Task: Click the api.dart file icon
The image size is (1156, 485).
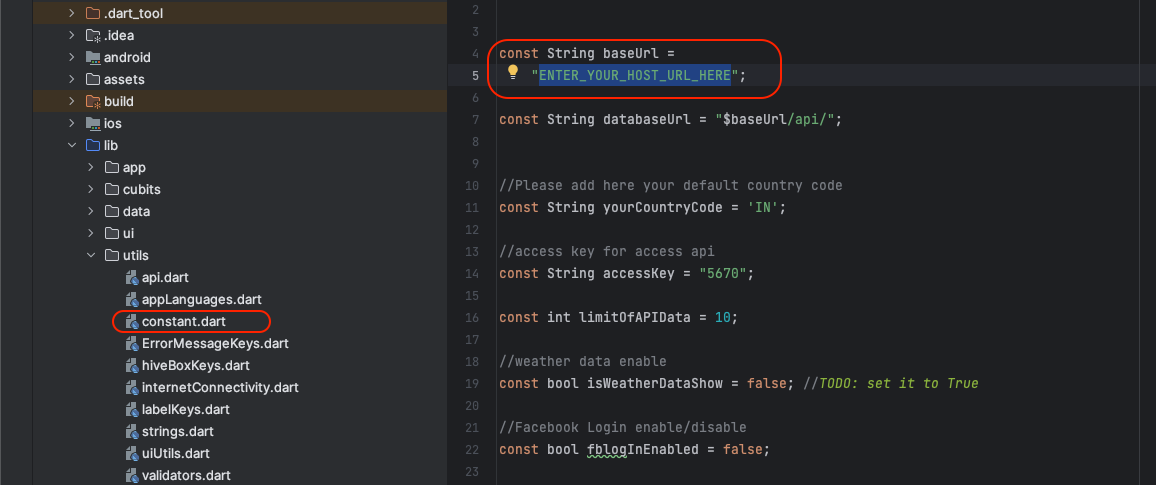Action: click(132, 278)
